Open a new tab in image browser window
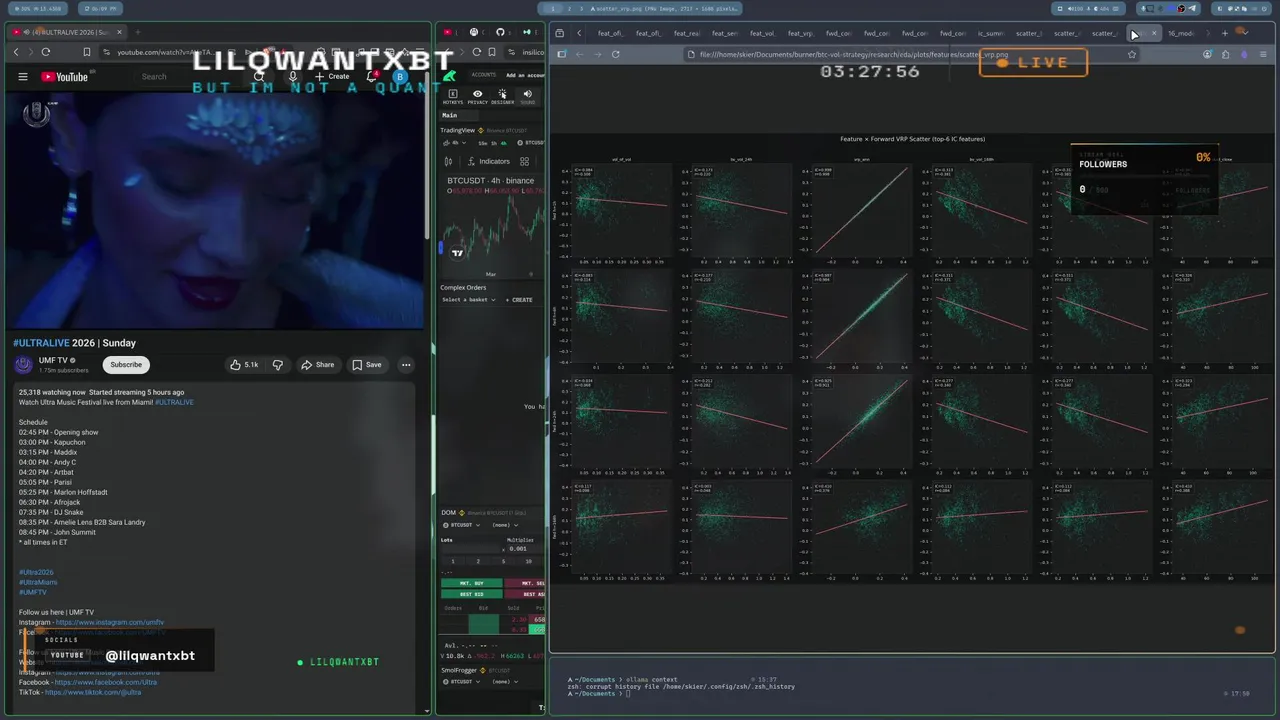Screen dimensions: 1280x720 click(x=1224, y=33)
